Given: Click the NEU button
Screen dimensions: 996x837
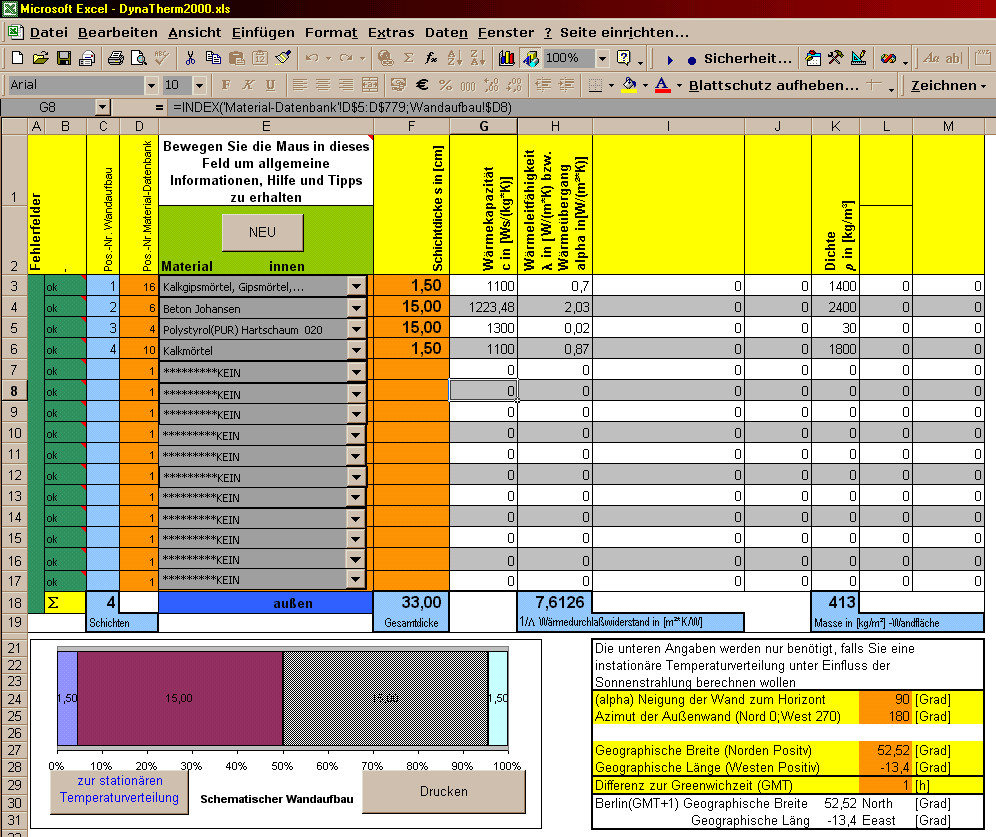Looking at the screenshot, I should point(262,232).
